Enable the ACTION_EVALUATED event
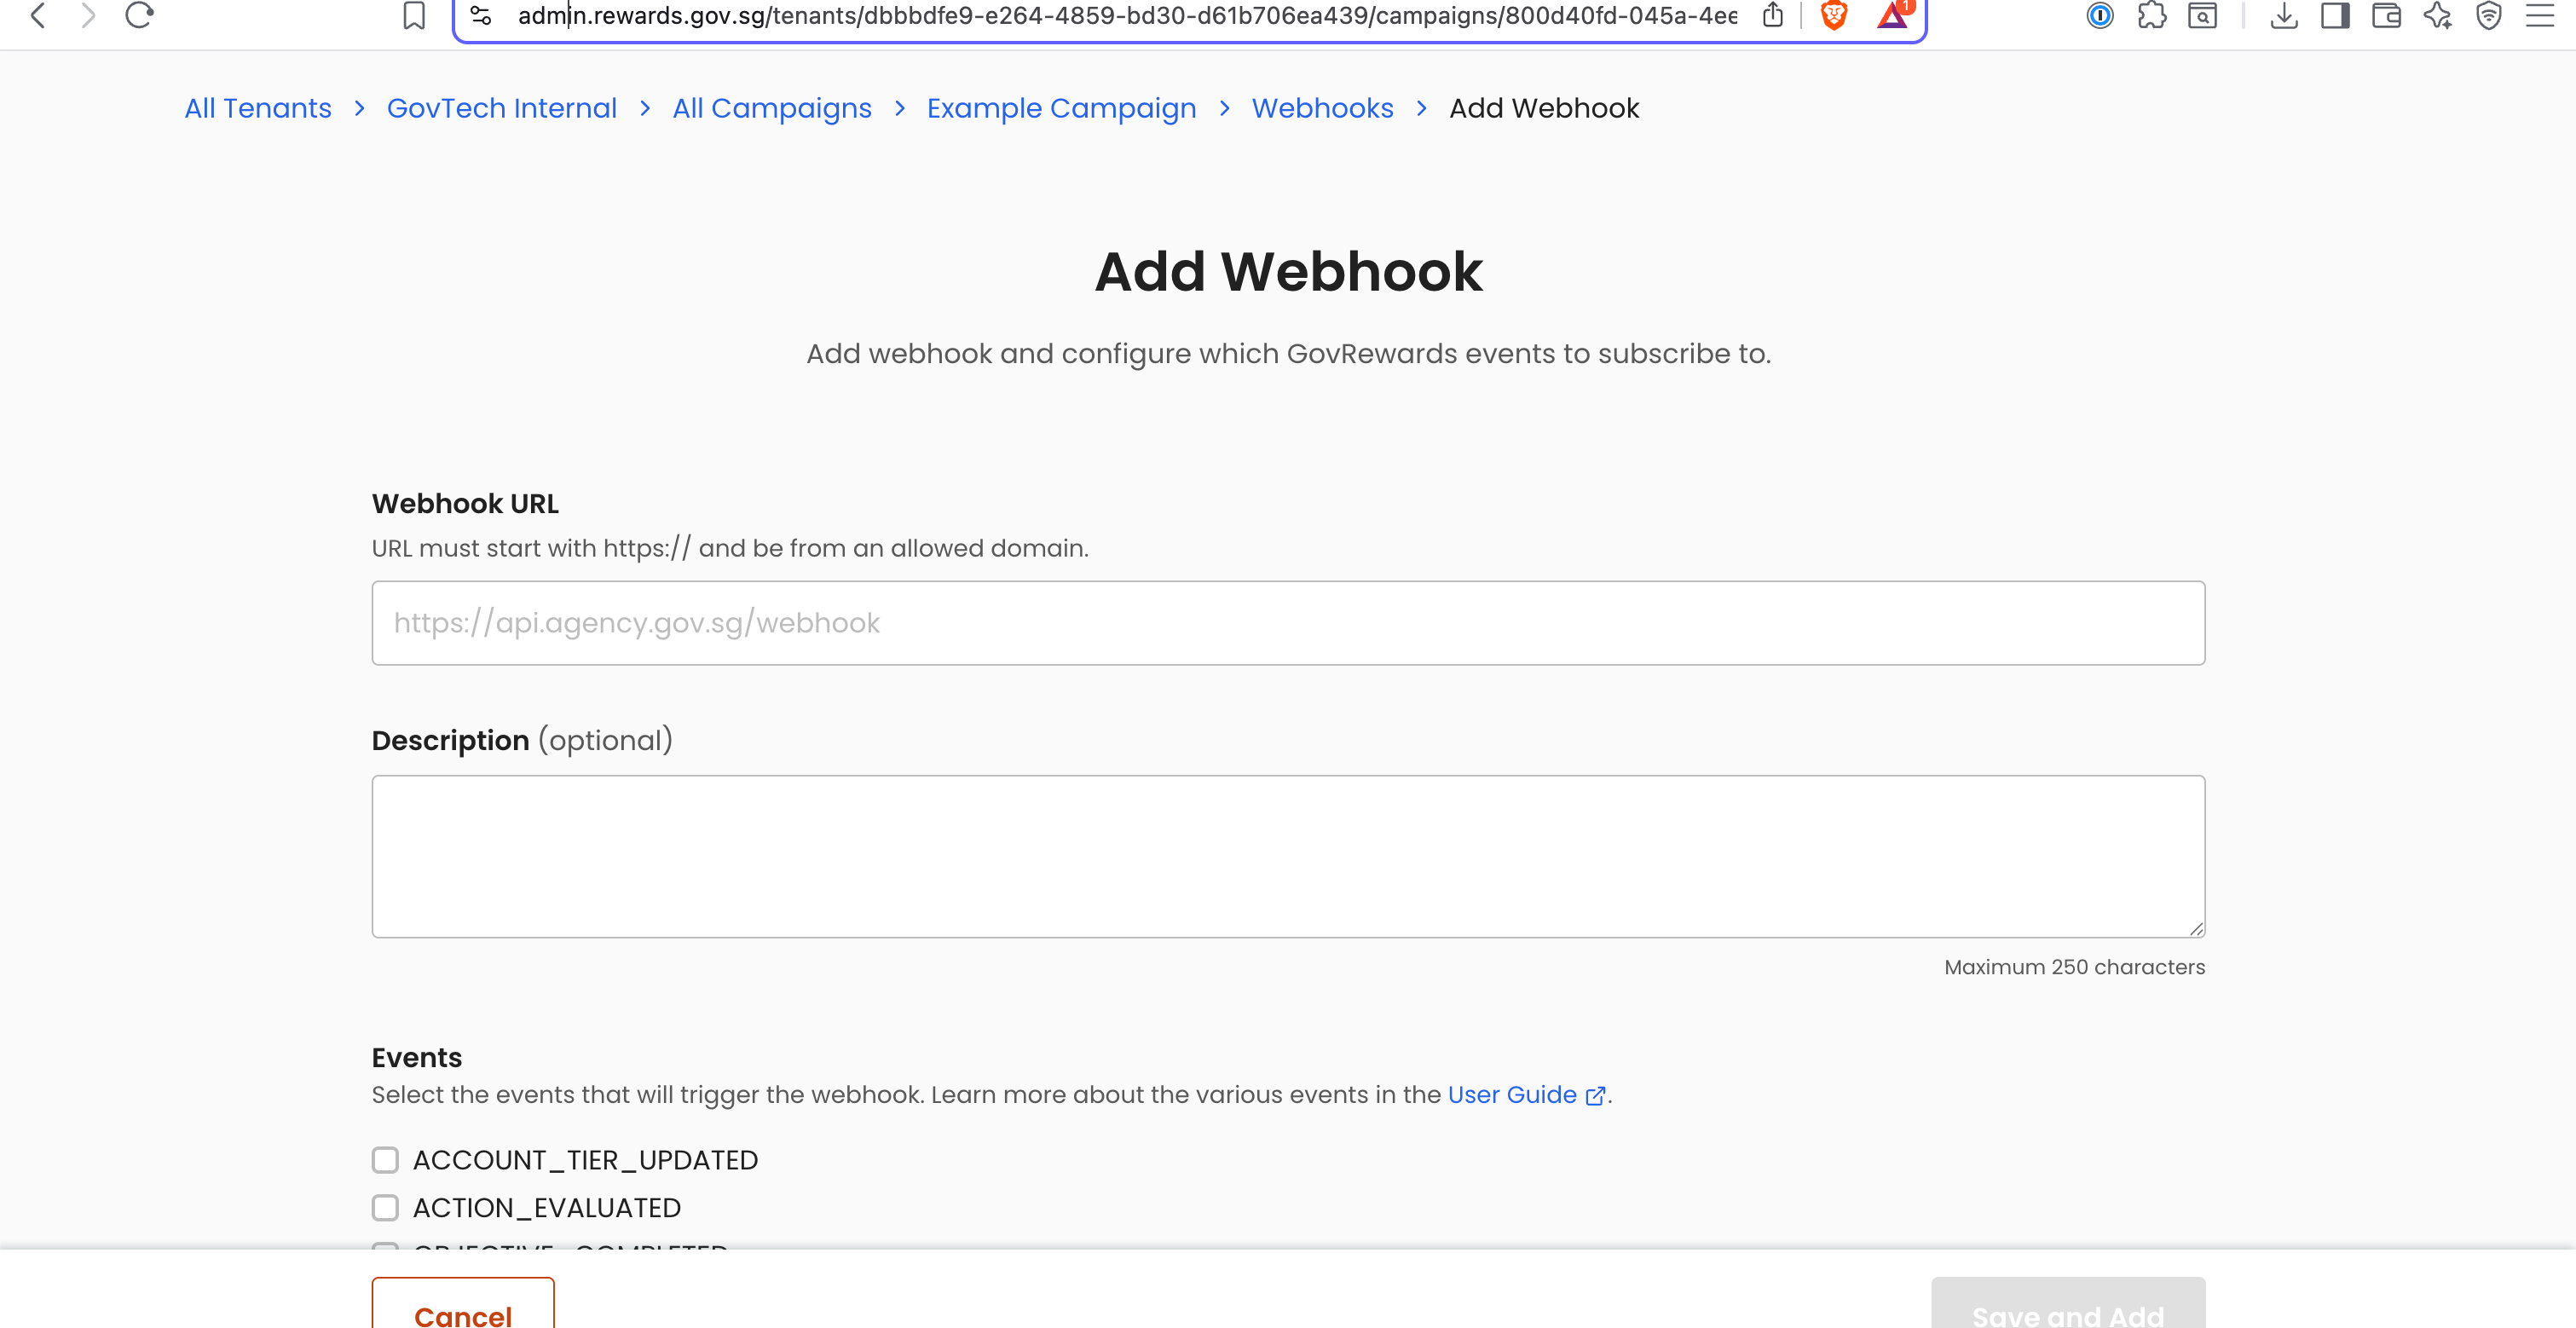Image resolution: width=2576 pixels, height=1328 pixels. (x=386, y=1207)
